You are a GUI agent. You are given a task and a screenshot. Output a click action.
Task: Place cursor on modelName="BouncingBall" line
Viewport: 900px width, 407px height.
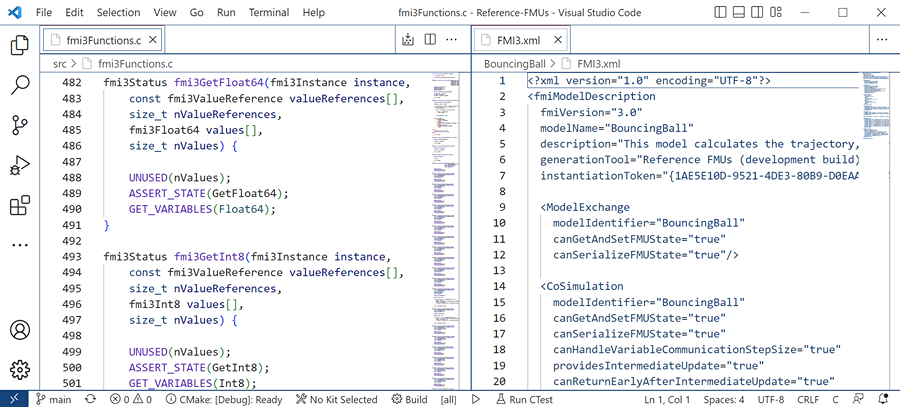[616, 128]
